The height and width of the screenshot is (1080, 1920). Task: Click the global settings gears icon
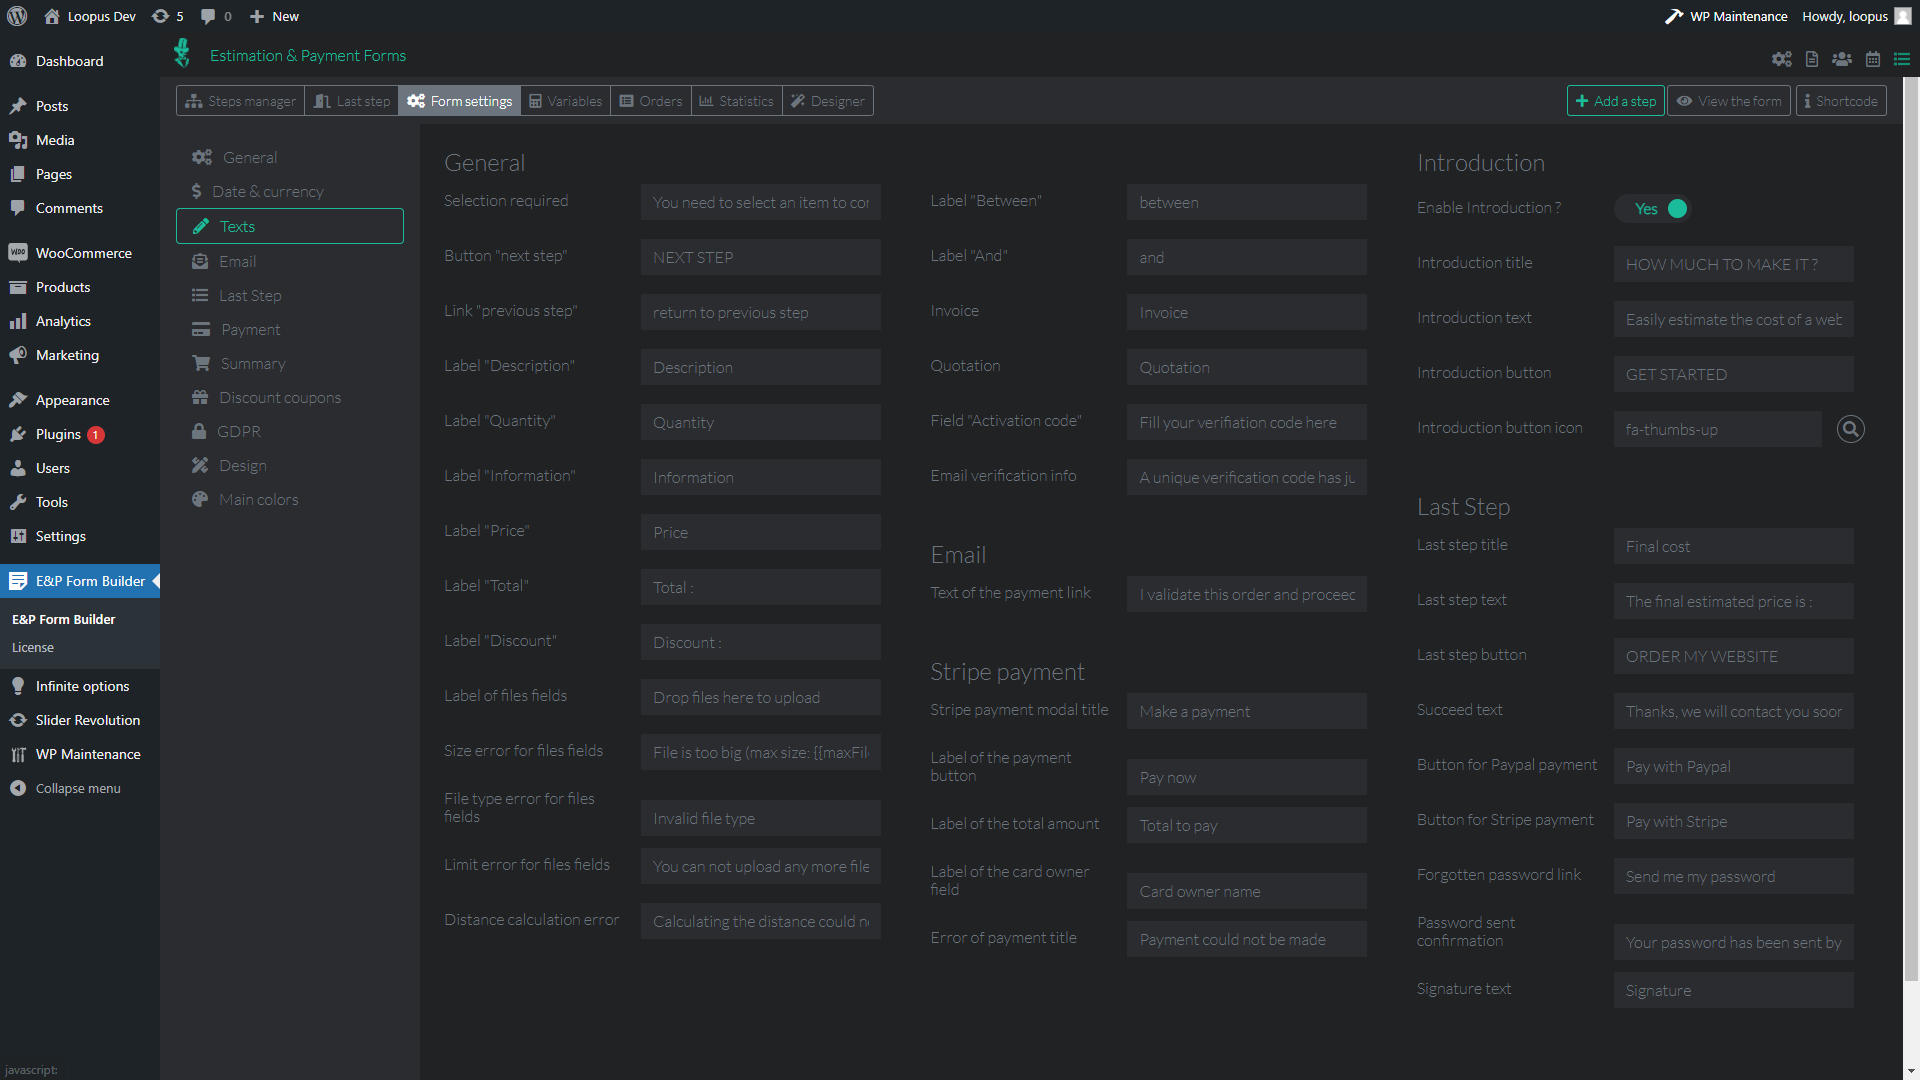pyautogui.click(x=1781, y=59)
